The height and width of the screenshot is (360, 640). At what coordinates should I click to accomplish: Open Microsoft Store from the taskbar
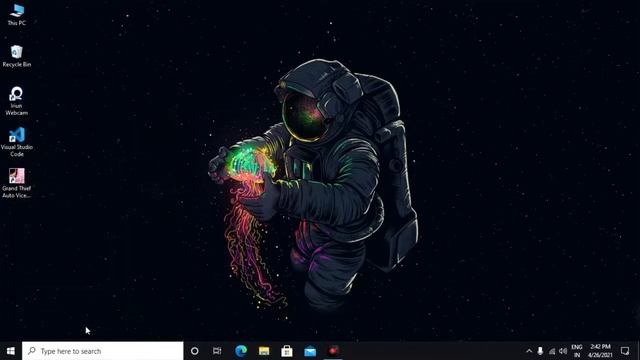pos(287,351)
